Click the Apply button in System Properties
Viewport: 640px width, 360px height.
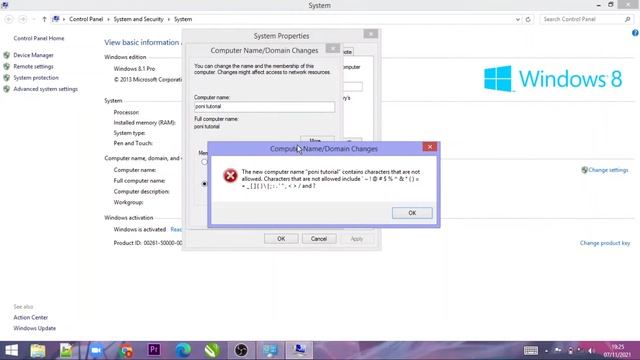[x=356, y=239]
